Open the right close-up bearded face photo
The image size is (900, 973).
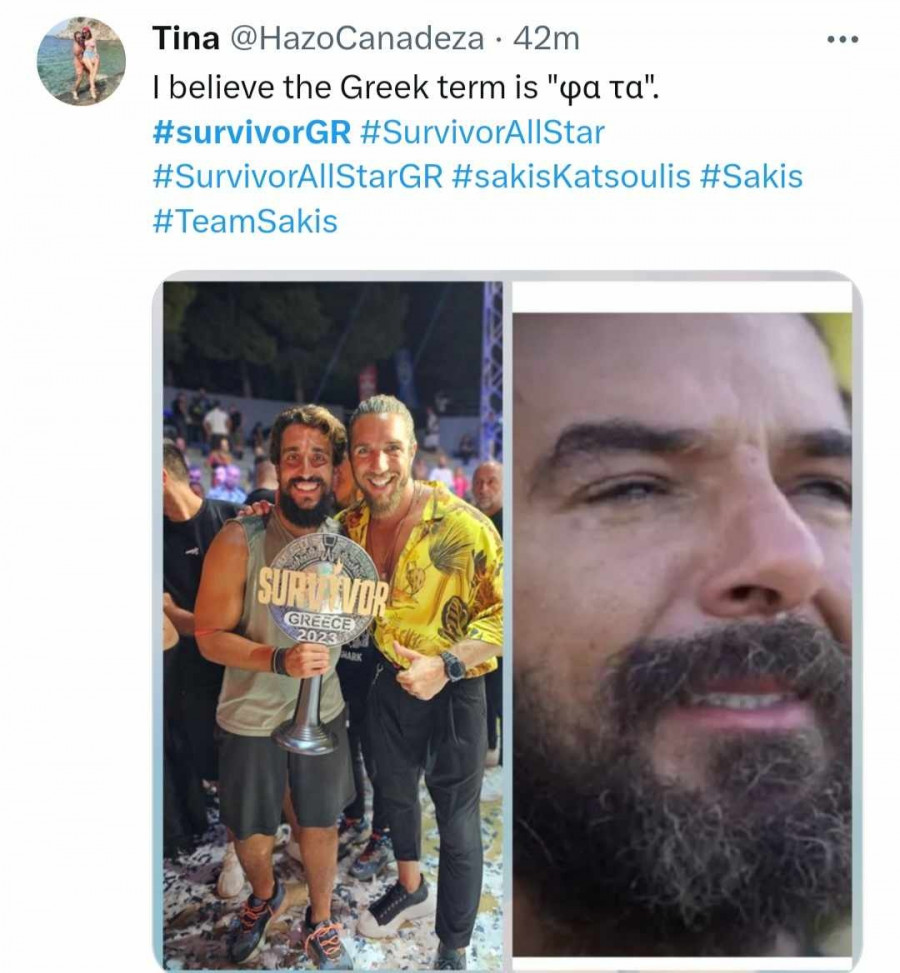point(682,632)
